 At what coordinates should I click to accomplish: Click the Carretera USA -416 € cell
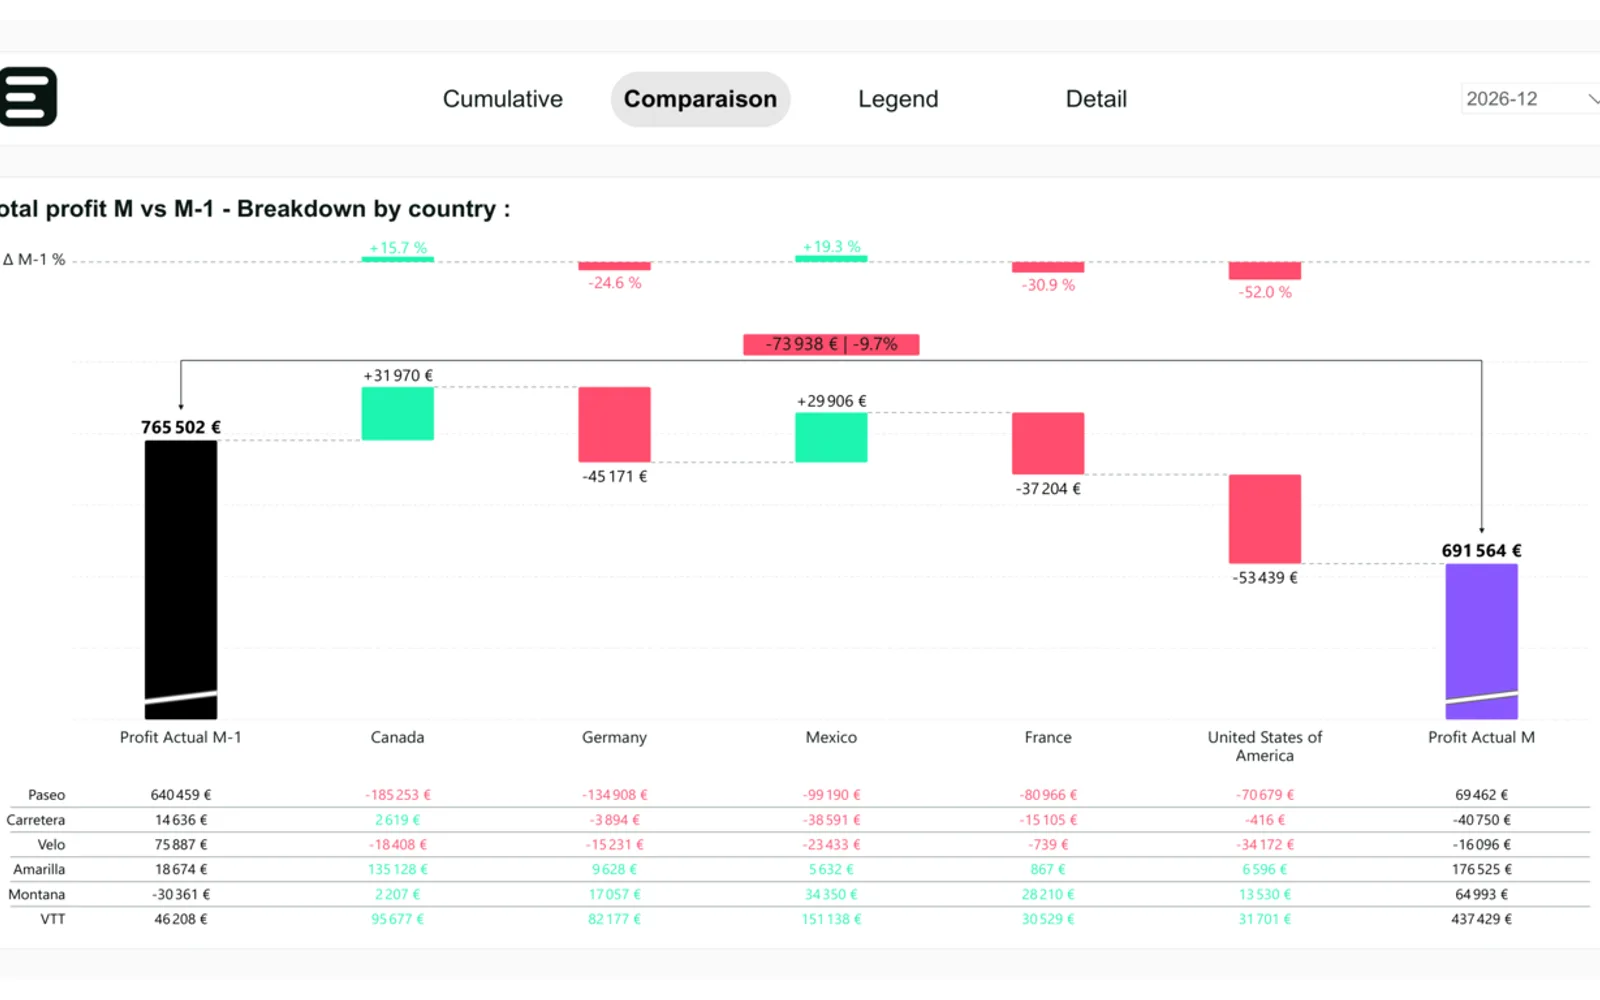(1265, 820)
